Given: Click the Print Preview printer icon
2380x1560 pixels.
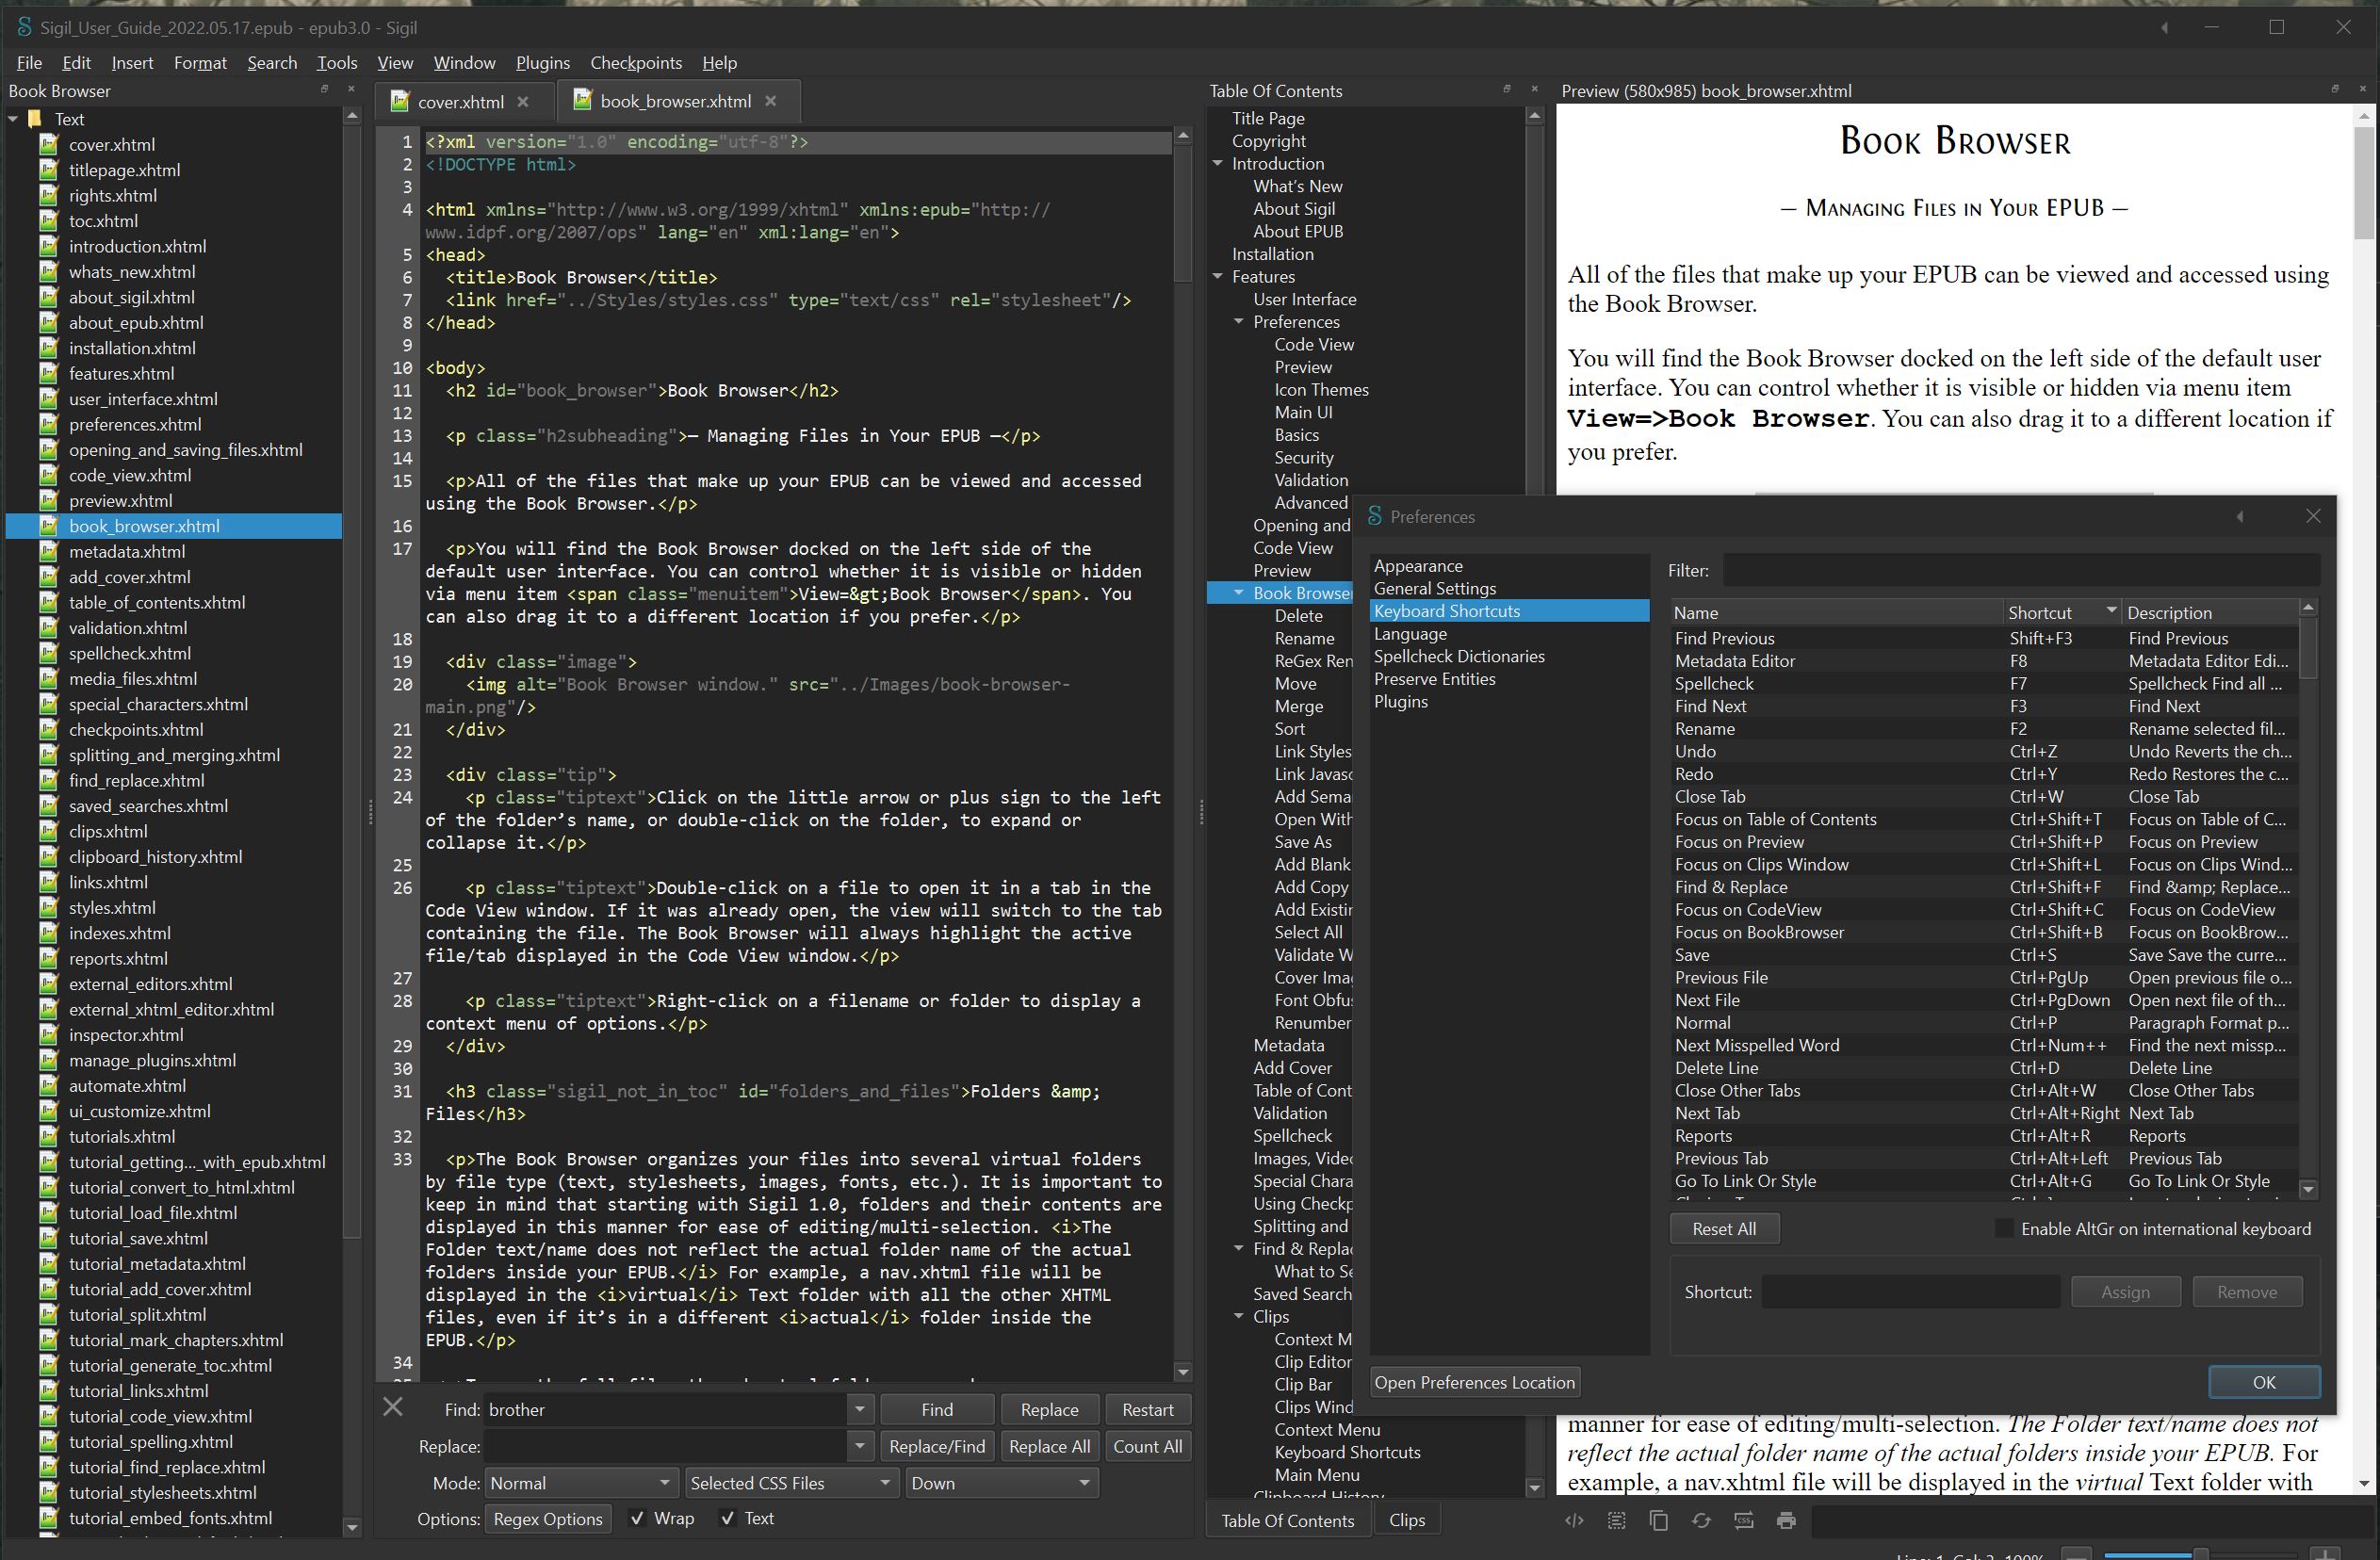Looking at the screenshot, I should pyautogui.click(x=1786, y=1521).
